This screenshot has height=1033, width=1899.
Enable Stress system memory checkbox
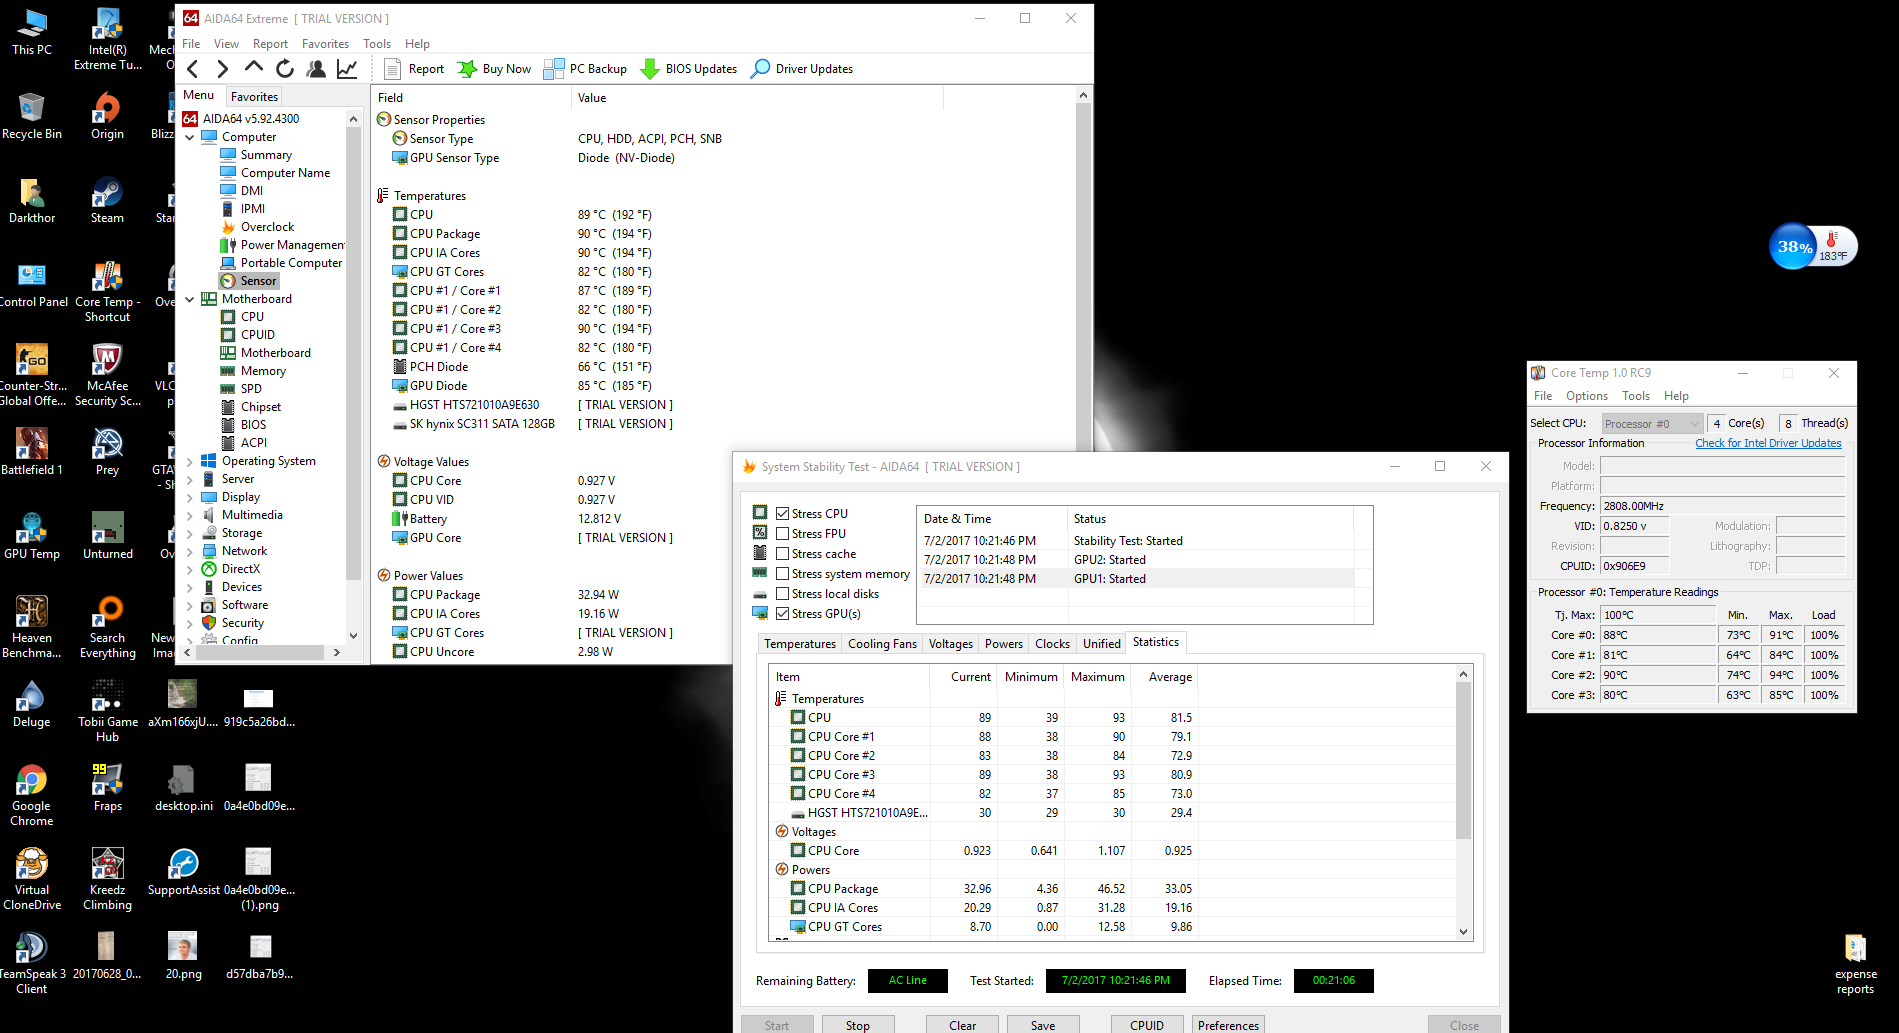point(783,574)
